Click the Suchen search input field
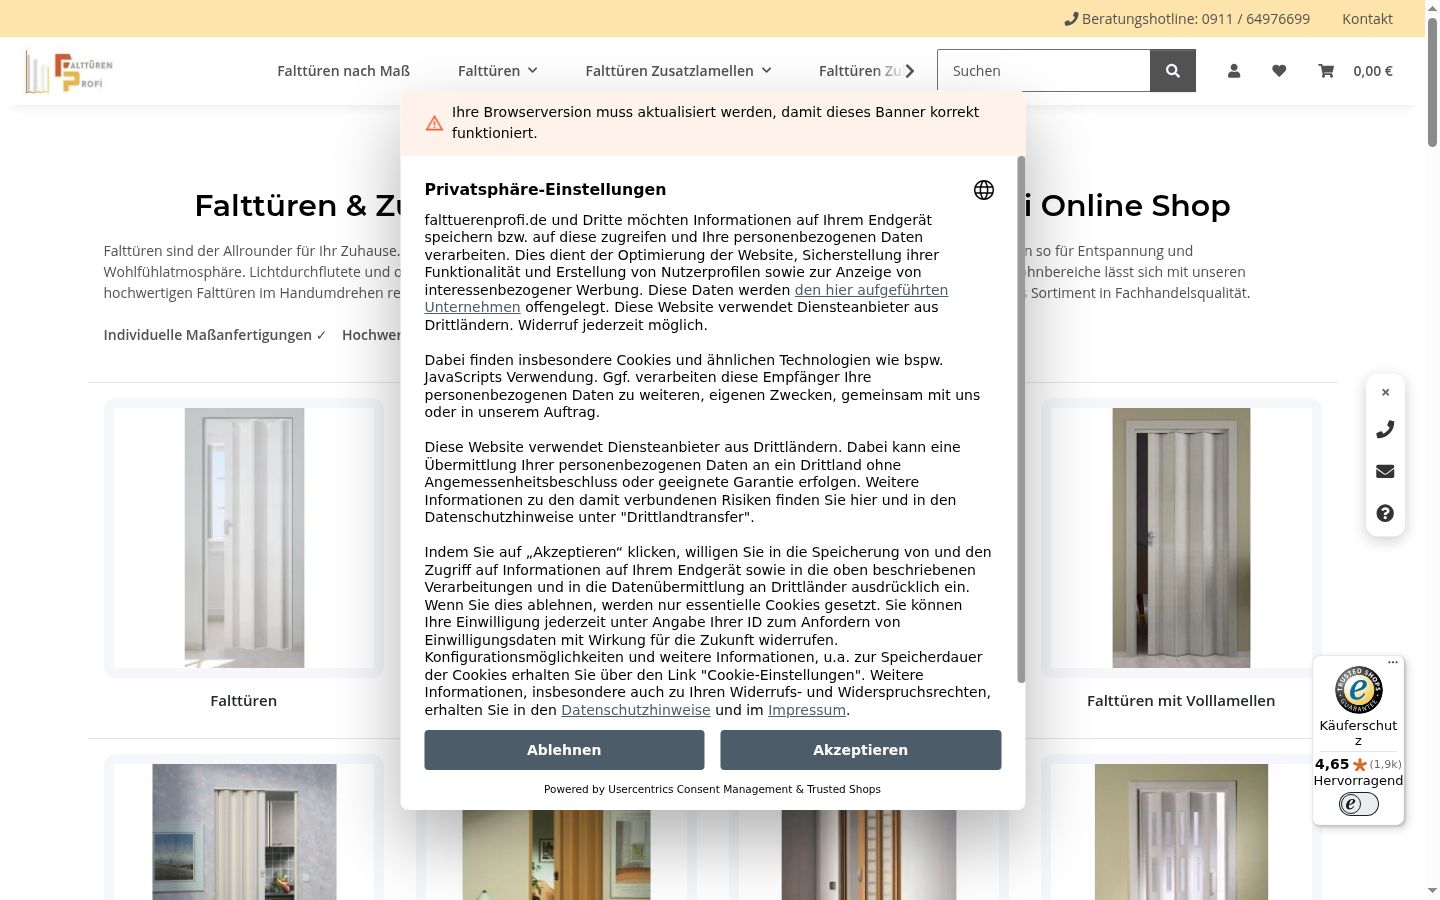1440x900 pixels. pos(1043,71)
